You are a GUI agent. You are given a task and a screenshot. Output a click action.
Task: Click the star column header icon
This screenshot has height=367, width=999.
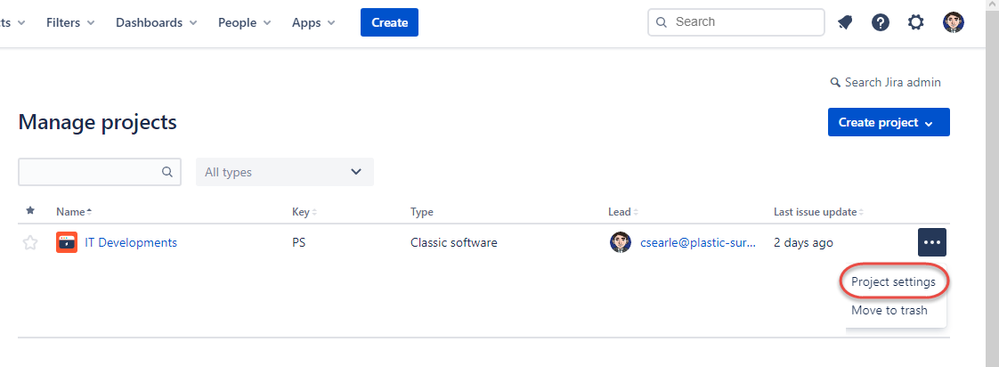30,211
